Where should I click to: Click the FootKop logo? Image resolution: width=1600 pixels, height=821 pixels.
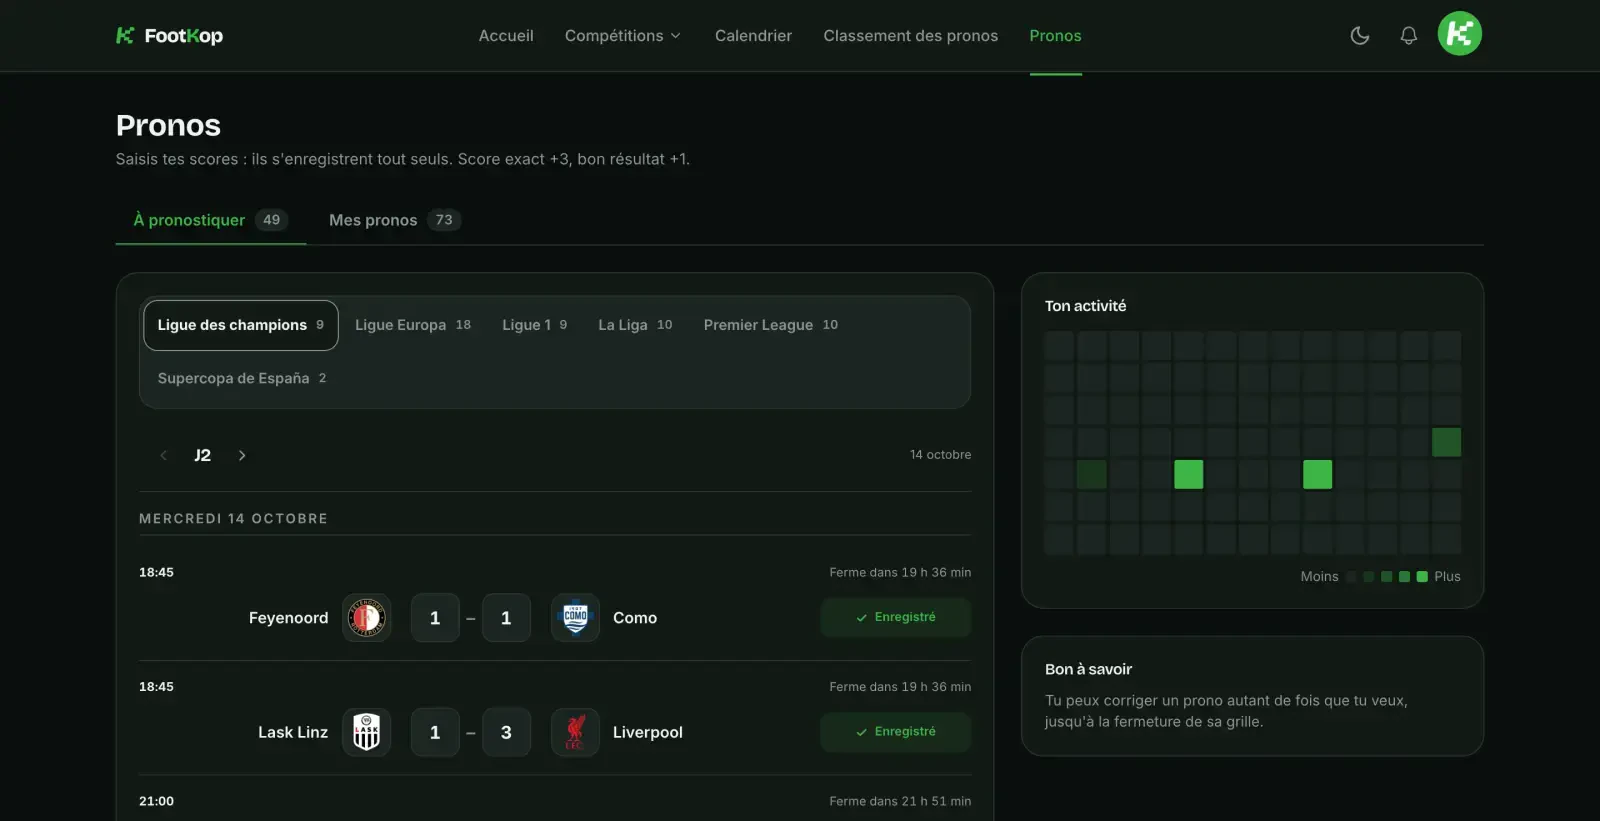(169, 36)
